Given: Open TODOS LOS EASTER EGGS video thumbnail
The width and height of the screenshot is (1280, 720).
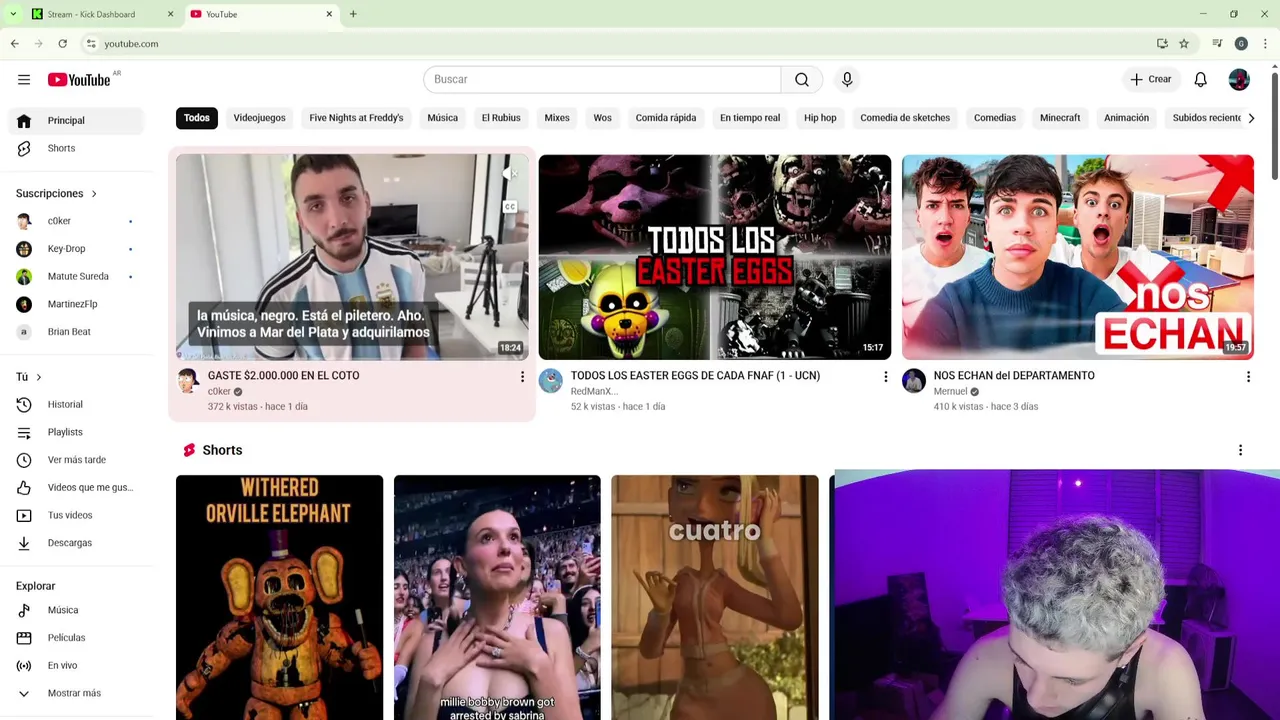Looking at the screenshot, I should (x=715, y=257).
